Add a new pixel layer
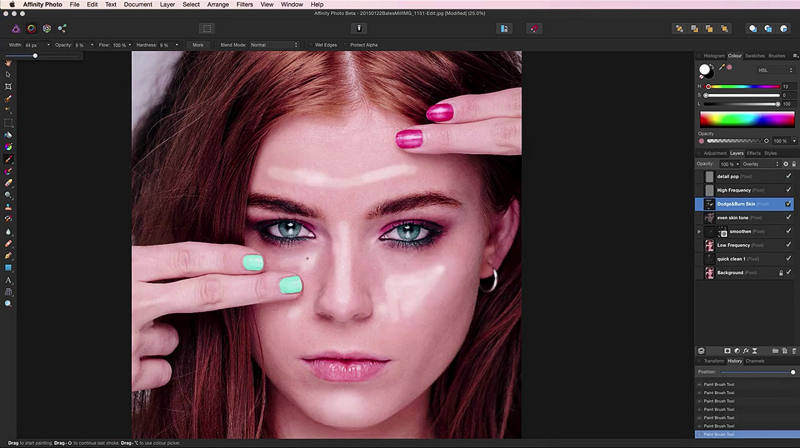This screenshot has height=448, width=800. pos(785,351)
